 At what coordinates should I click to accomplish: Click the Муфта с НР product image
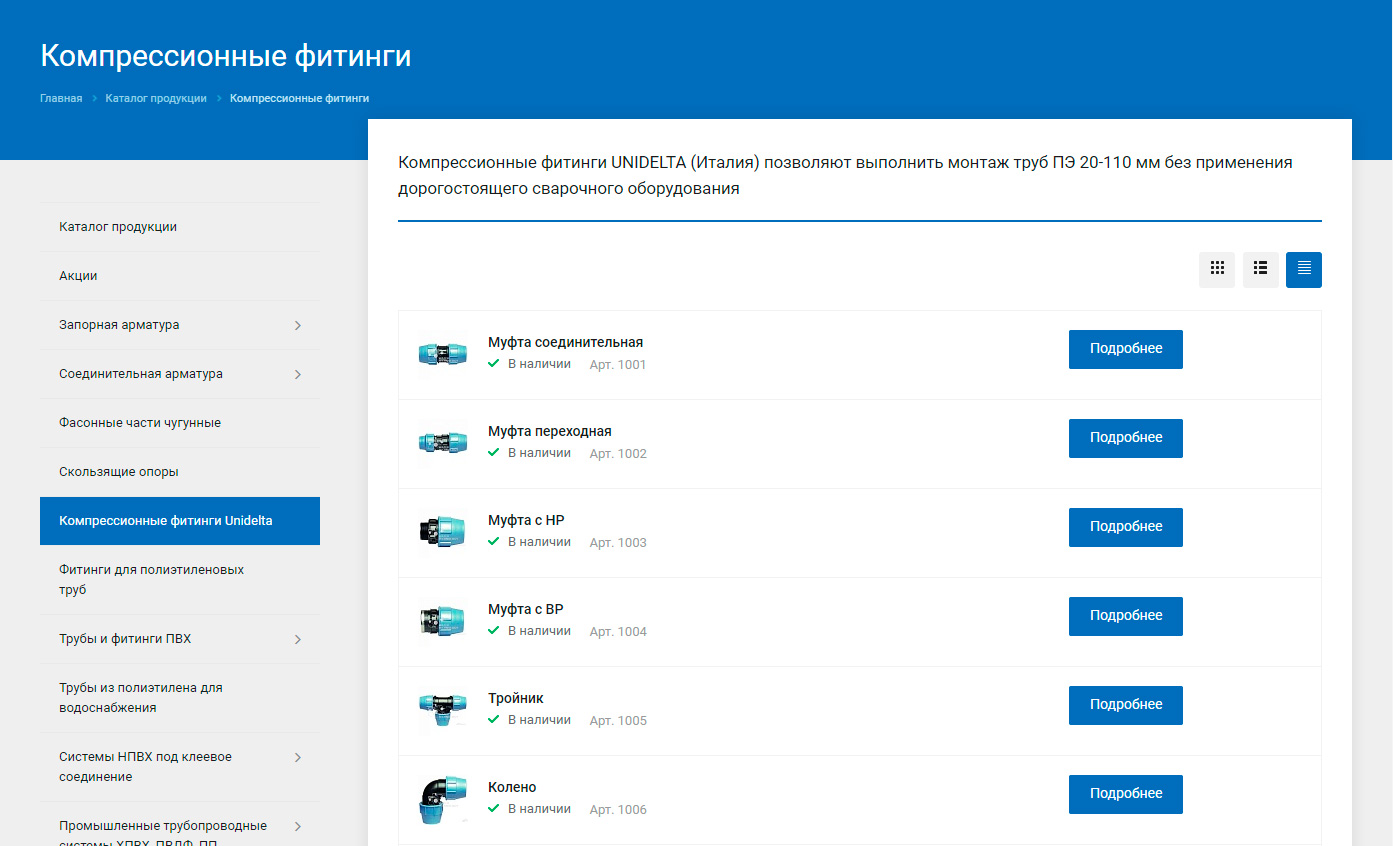pos(441,532)
